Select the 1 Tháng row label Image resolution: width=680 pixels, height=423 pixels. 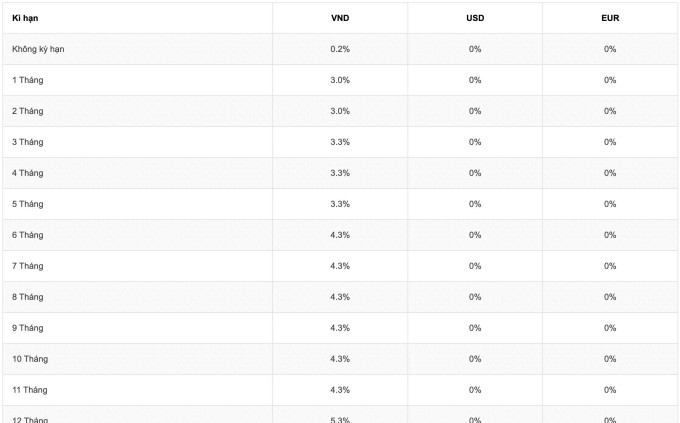[x=28, y=80]
